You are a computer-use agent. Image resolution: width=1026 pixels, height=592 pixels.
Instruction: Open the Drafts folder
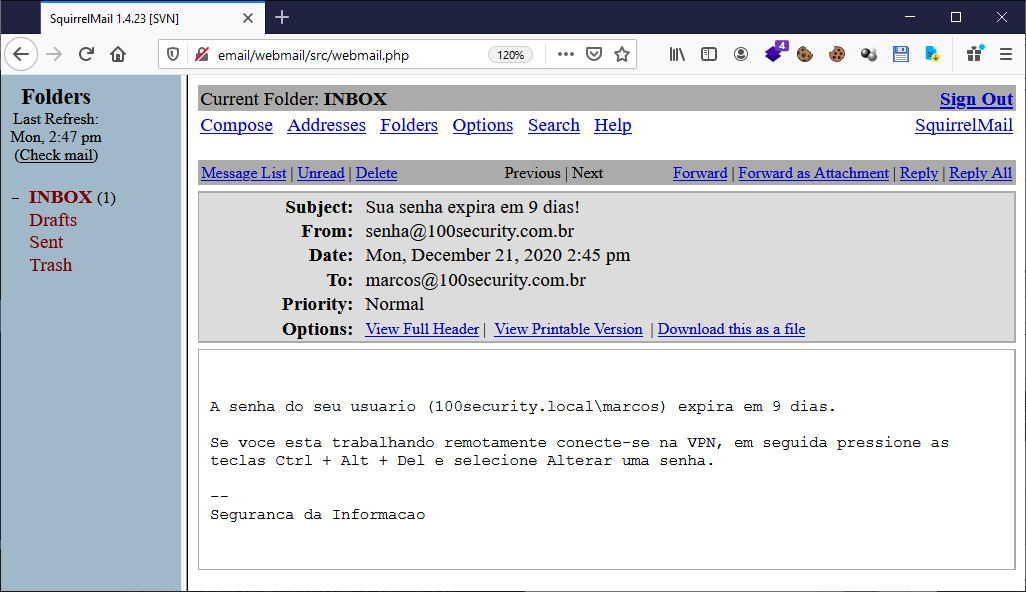click(x=53, y=220)
